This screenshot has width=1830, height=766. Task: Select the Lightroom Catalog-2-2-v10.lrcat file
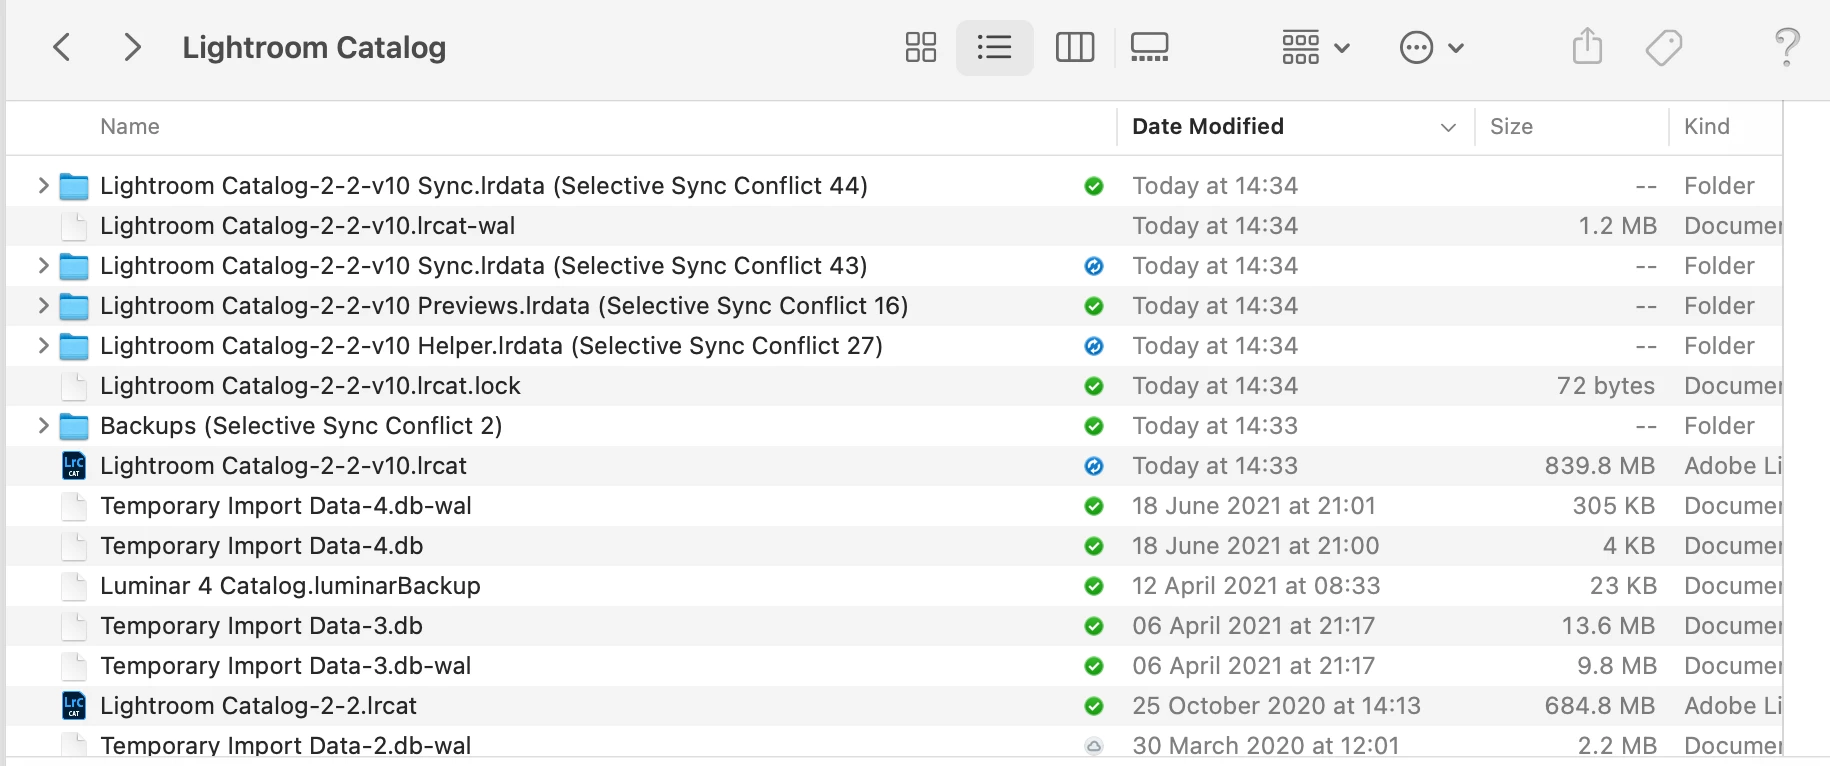click(x=283, y=466)
